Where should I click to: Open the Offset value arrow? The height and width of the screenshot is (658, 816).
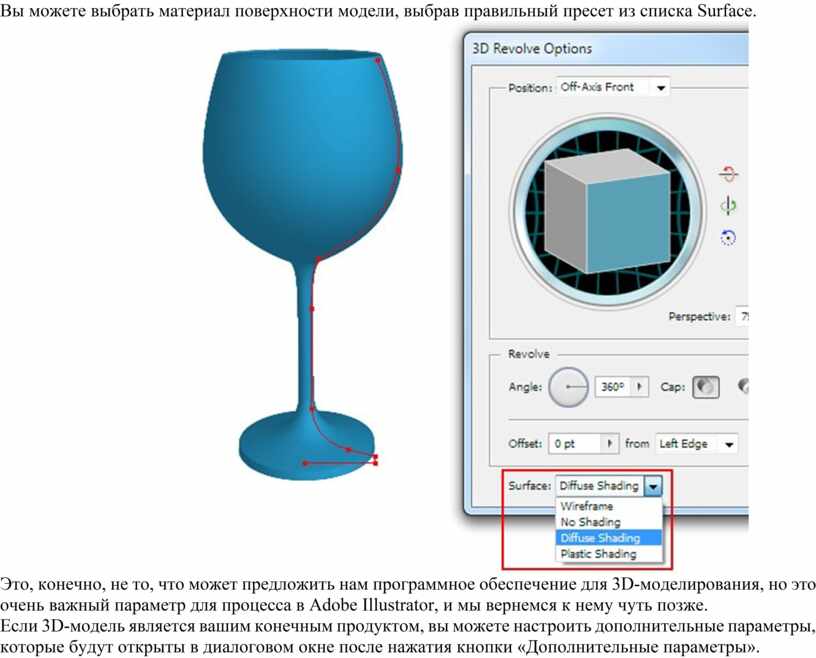[610, 444]
